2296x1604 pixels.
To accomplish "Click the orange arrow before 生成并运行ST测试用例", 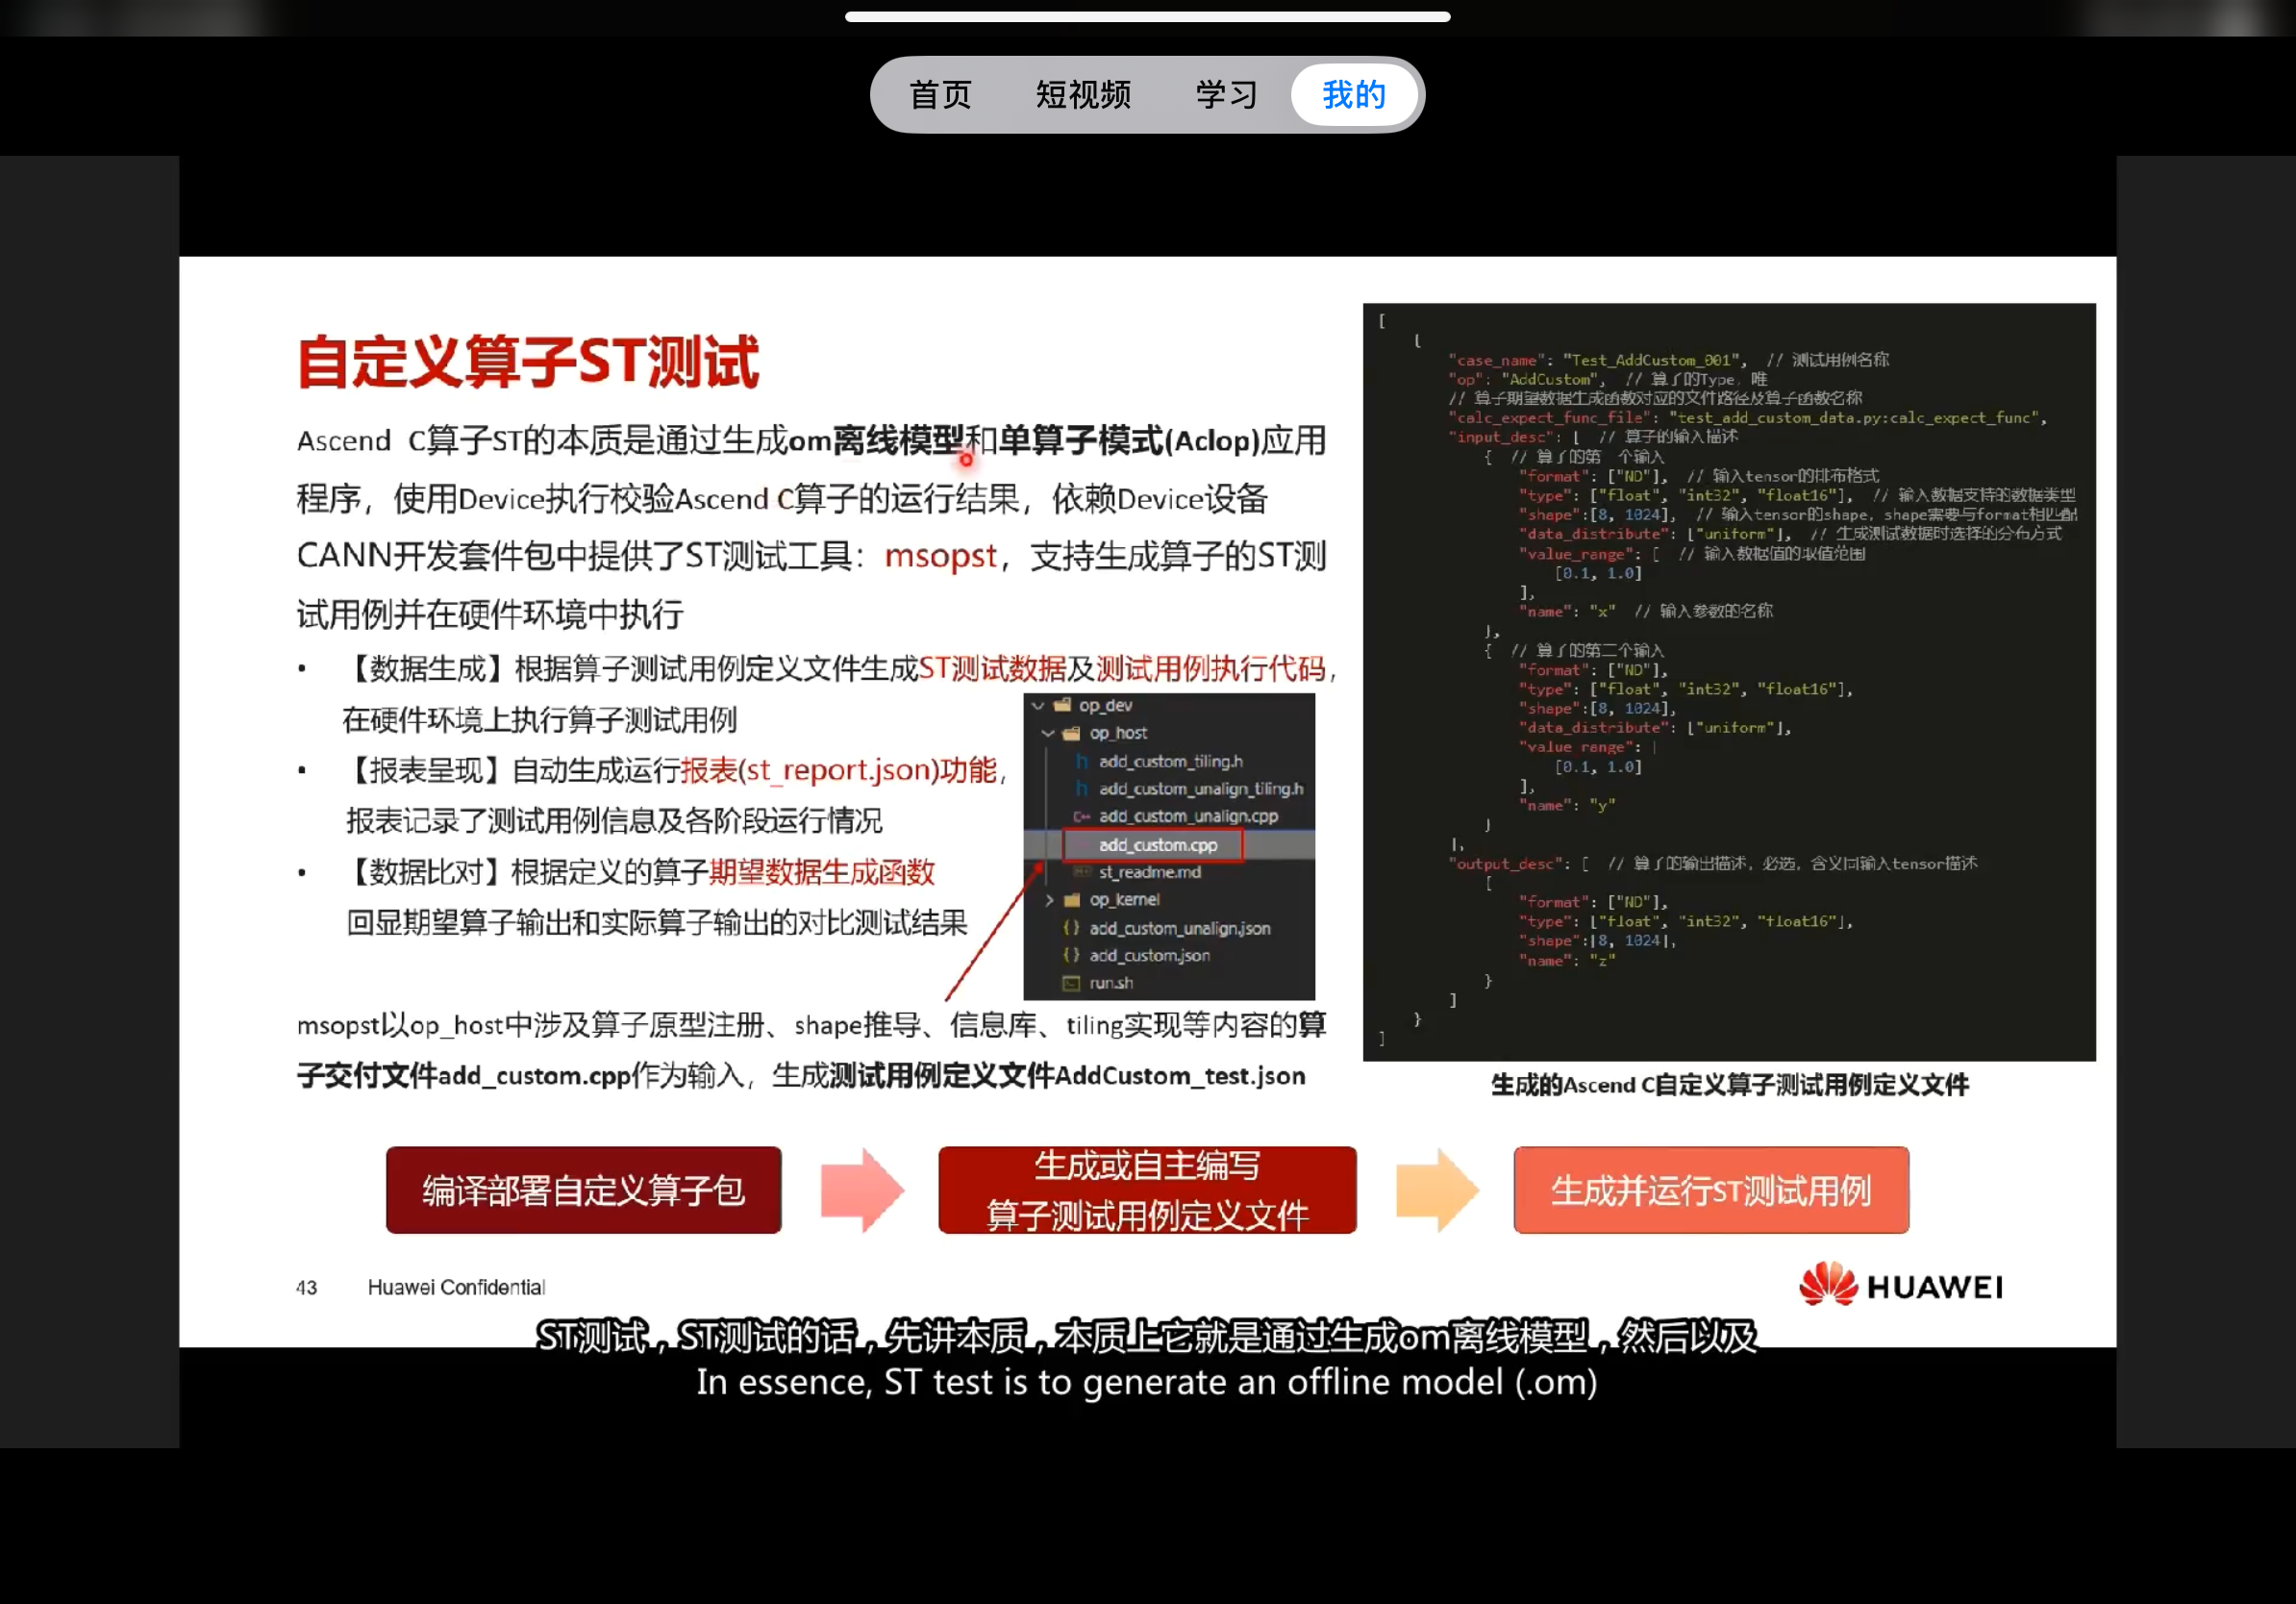I will 1436,1190.
